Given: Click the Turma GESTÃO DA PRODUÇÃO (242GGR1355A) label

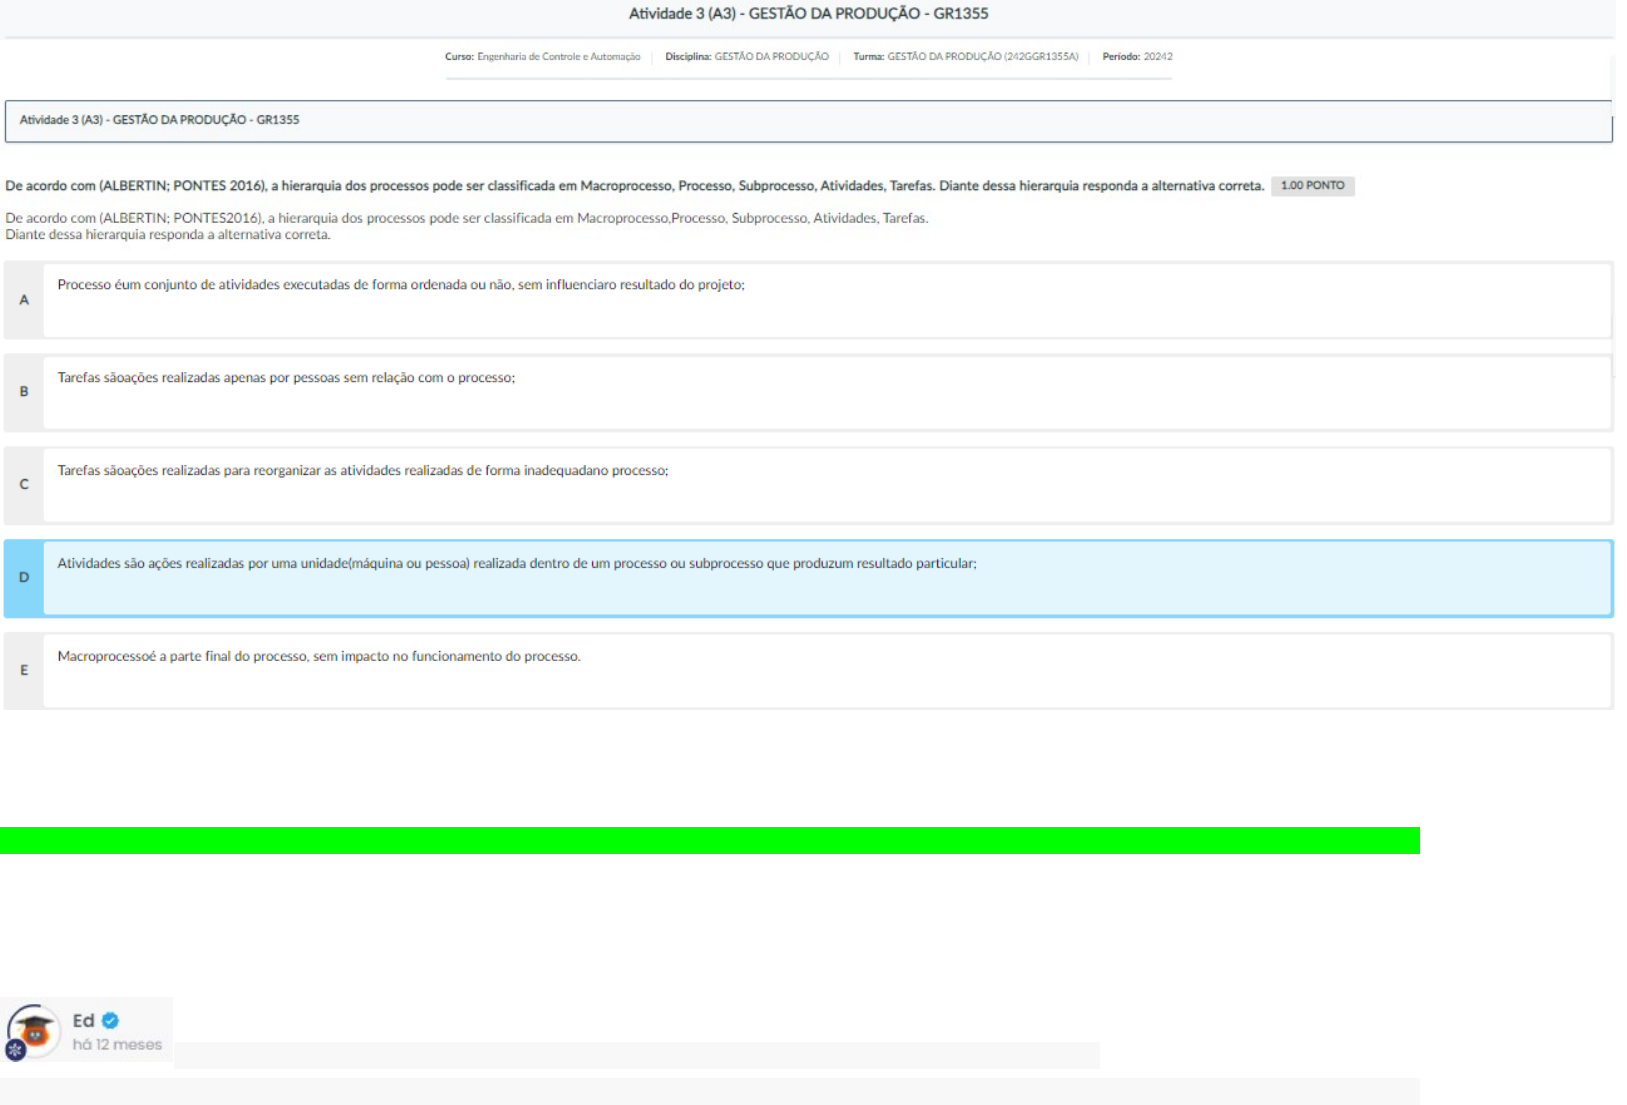Looking at the screenshot, I should point(965,57).
